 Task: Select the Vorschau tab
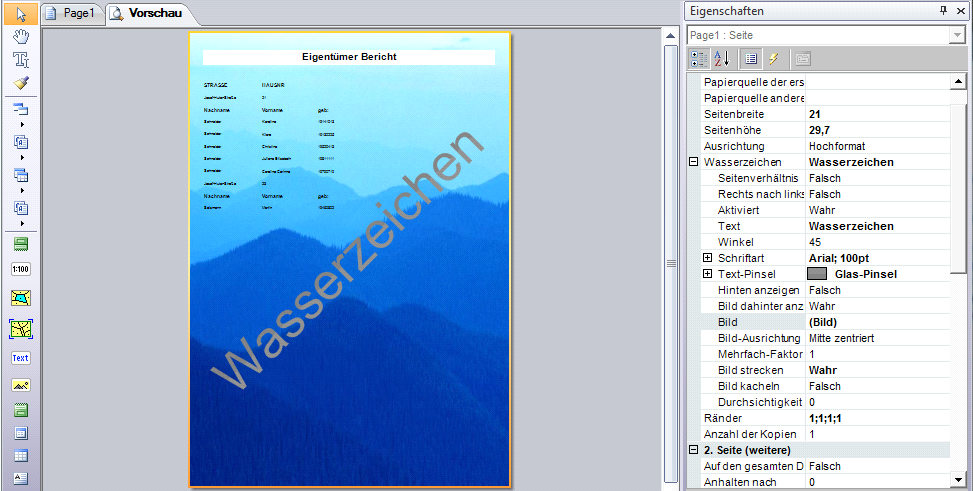click(x=148, y=13)
